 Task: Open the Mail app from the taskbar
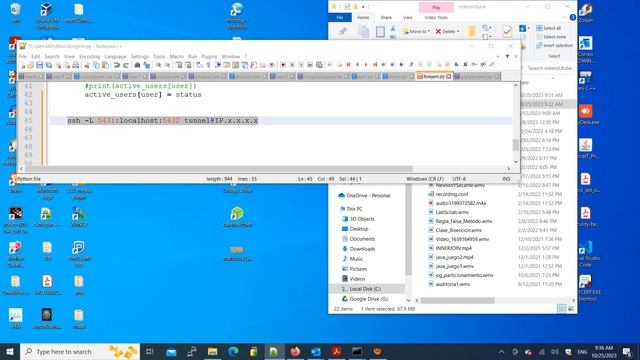click(x=171, y=351)
